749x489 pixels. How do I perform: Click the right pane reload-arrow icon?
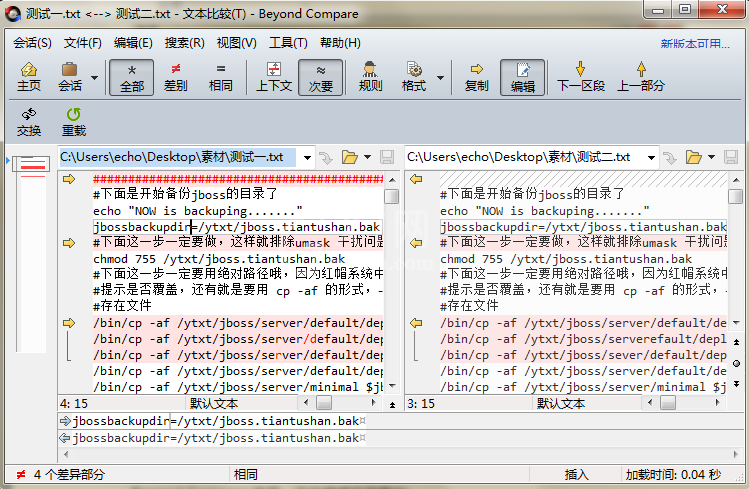[670, 158]
